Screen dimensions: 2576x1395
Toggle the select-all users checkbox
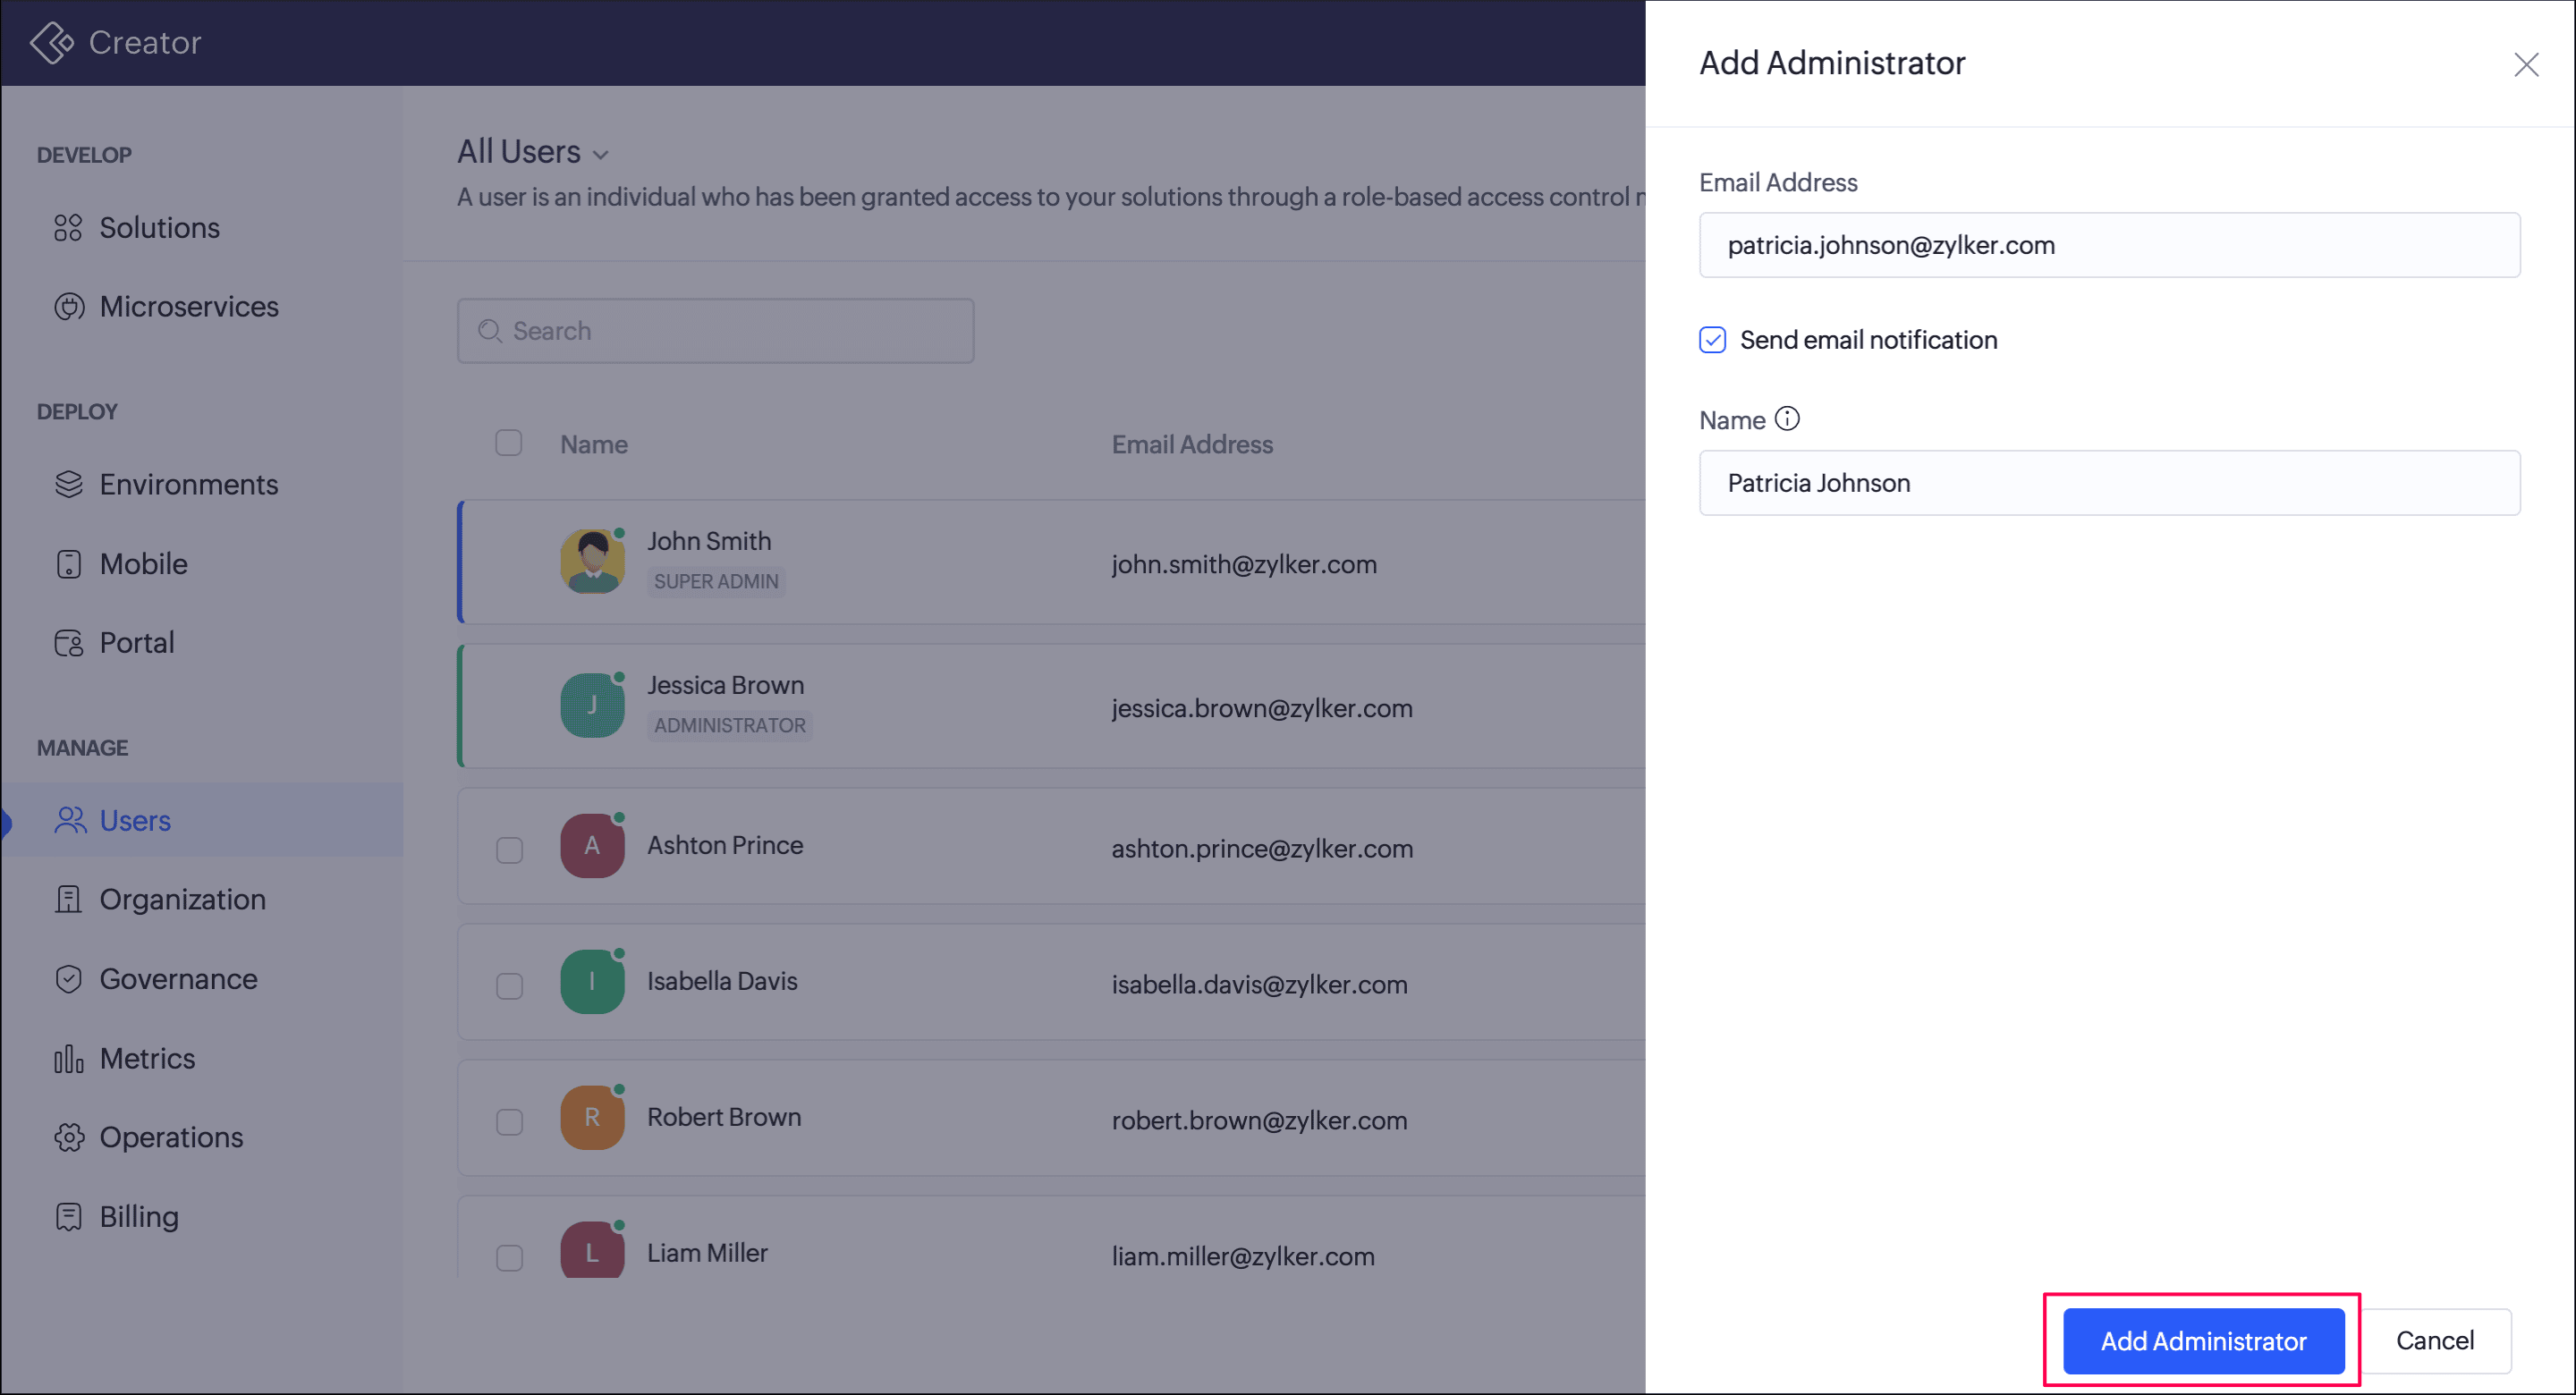(x=508, y=443)
